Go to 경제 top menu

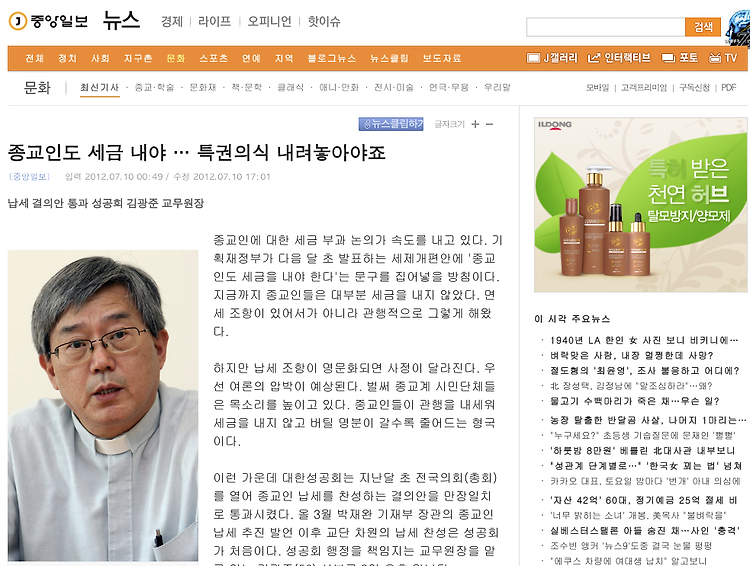[172, 22]
